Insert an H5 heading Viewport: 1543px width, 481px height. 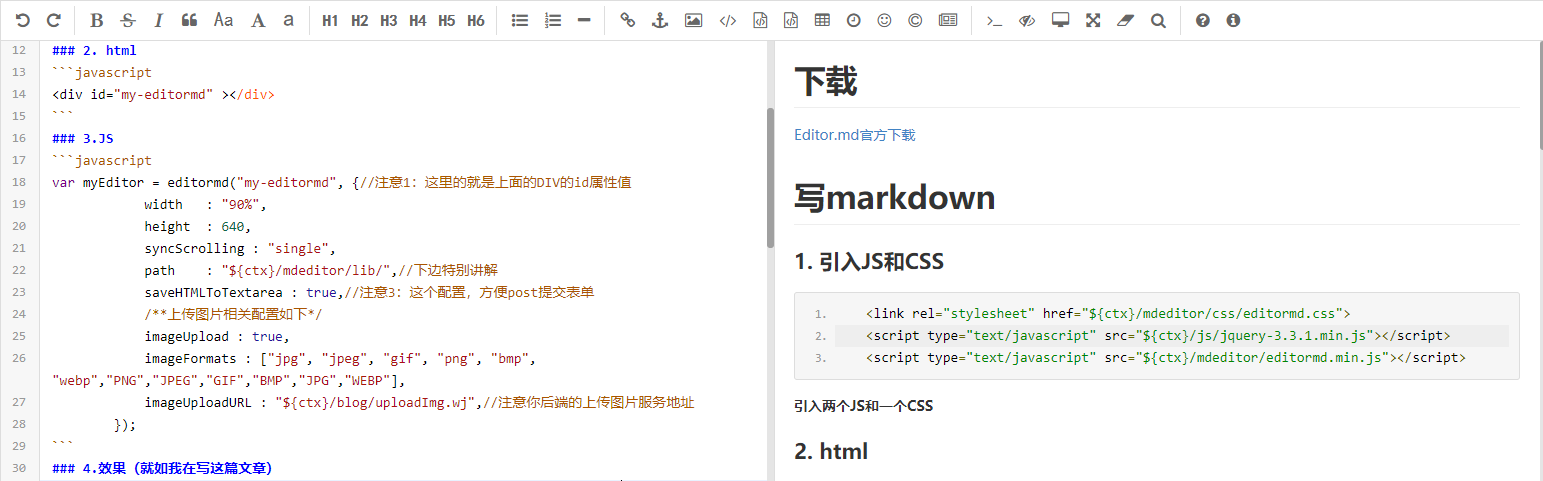click(447, 20)
